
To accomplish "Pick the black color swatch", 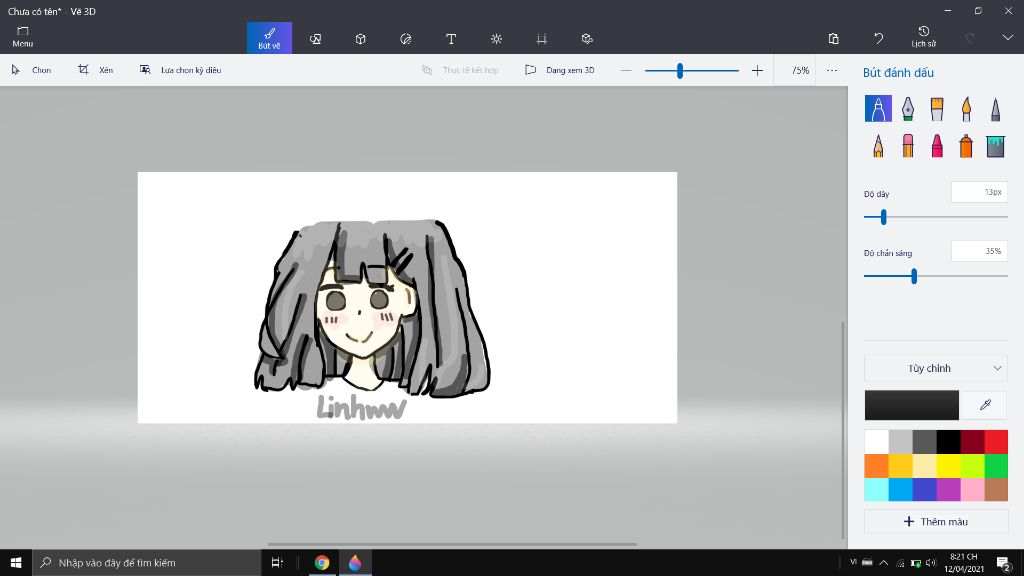I will pos(948,441).
